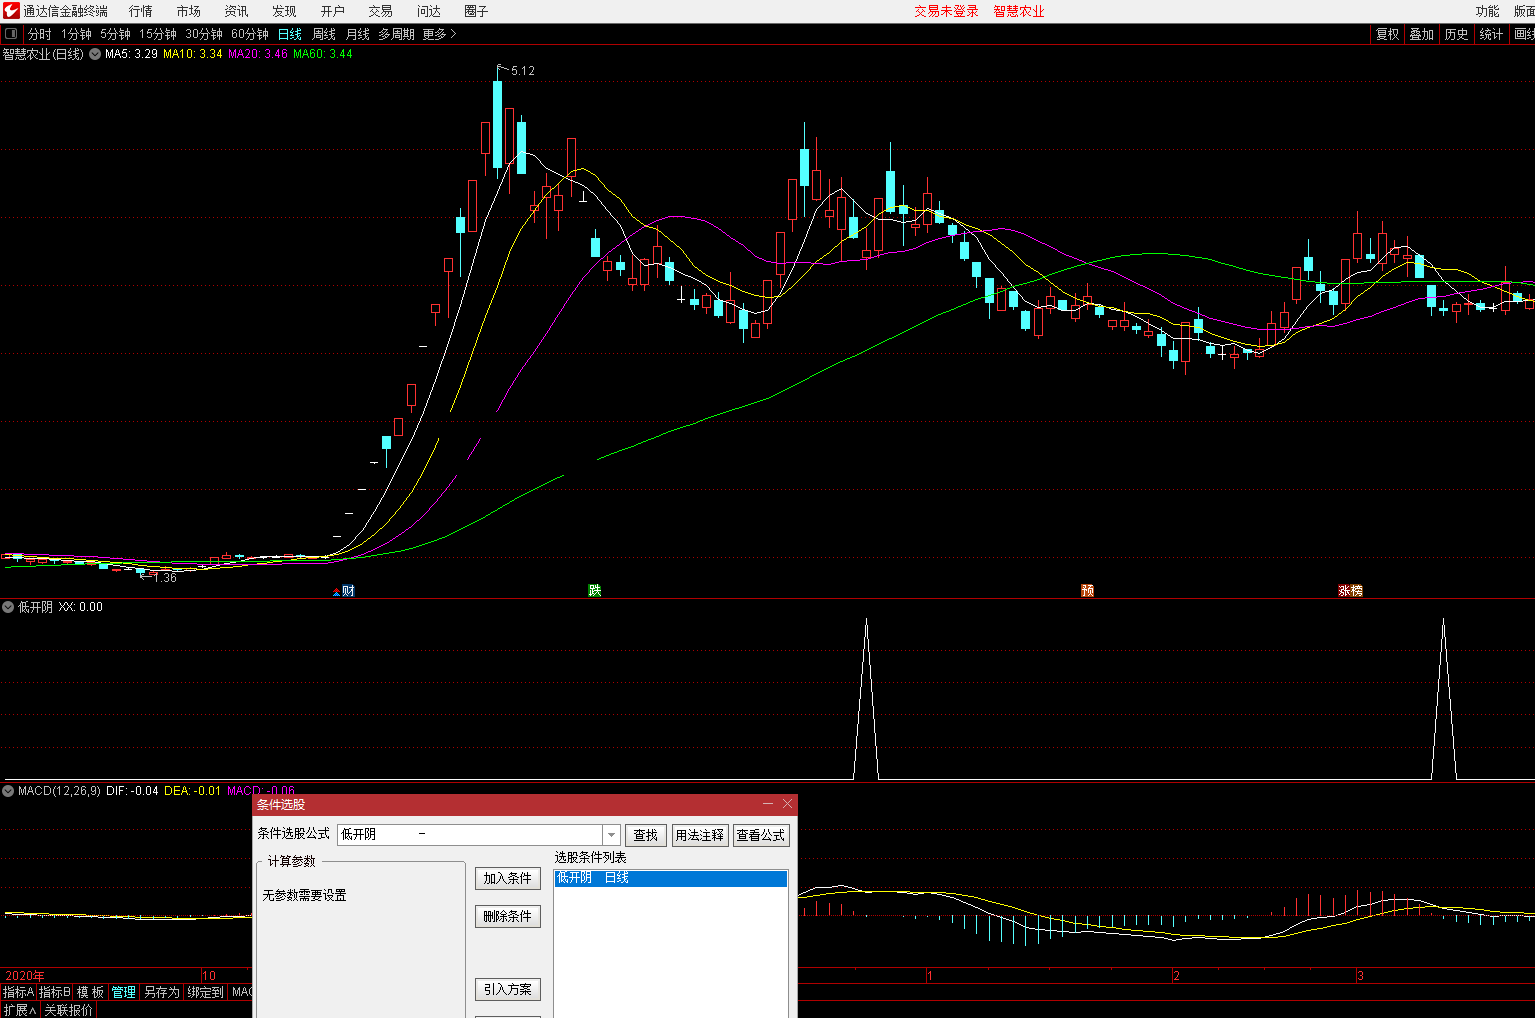Click the 删除条件 button
This screenshot has height=1018, width=1535.
coord(508,916)
